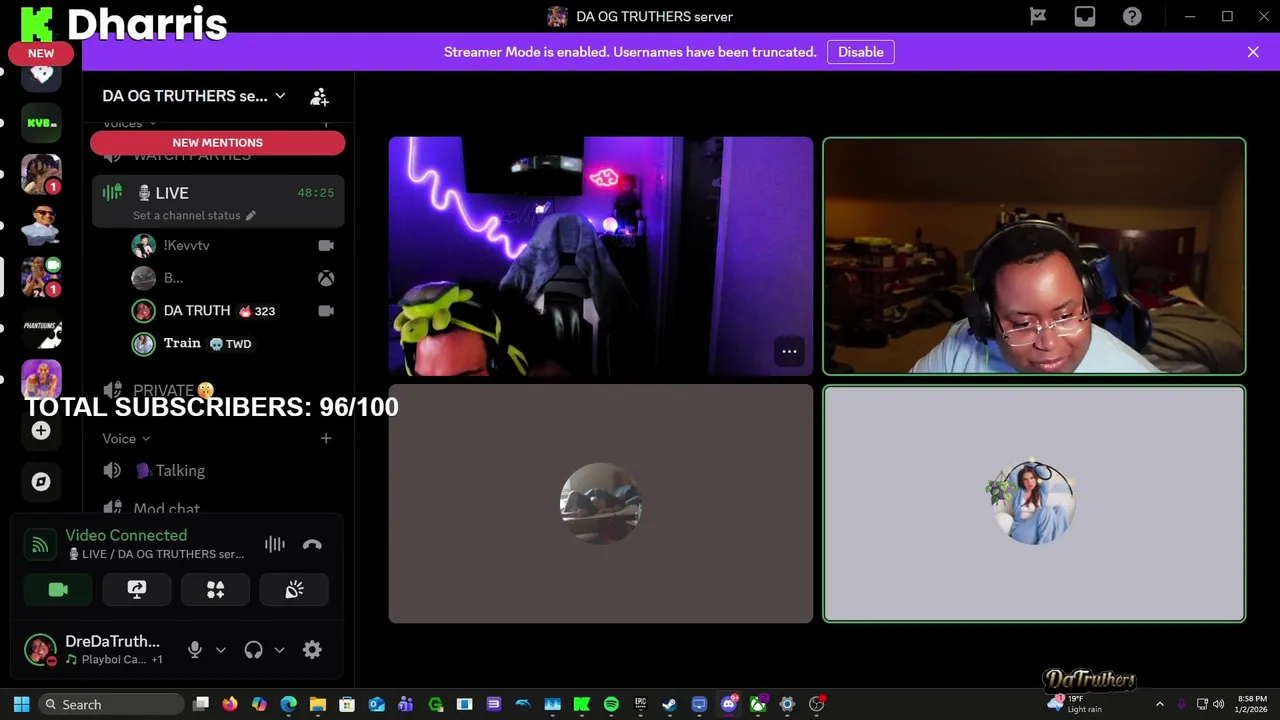Open clock showing 8:58 PM

coord(1252,704)
